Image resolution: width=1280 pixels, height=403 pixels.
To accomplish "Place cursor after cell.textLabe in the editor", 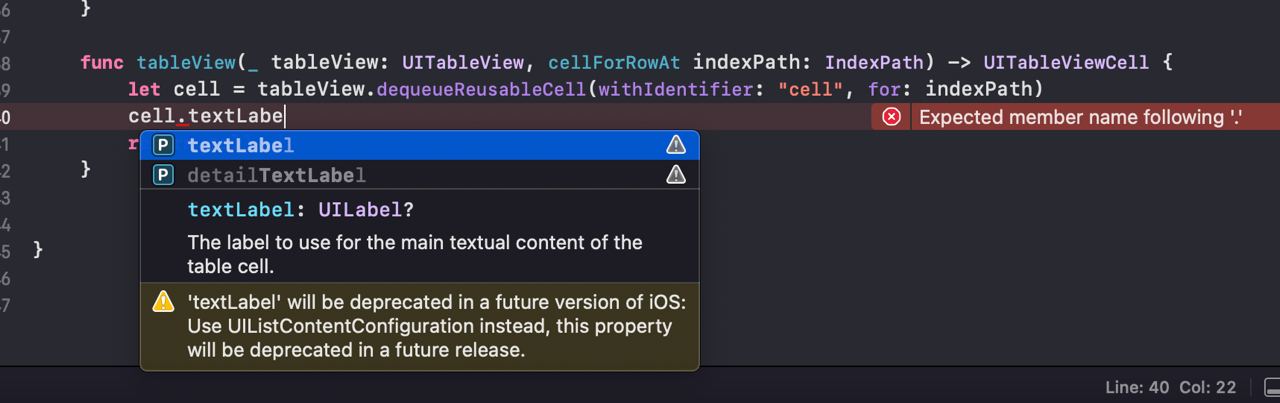I will [x=285, y=117].
